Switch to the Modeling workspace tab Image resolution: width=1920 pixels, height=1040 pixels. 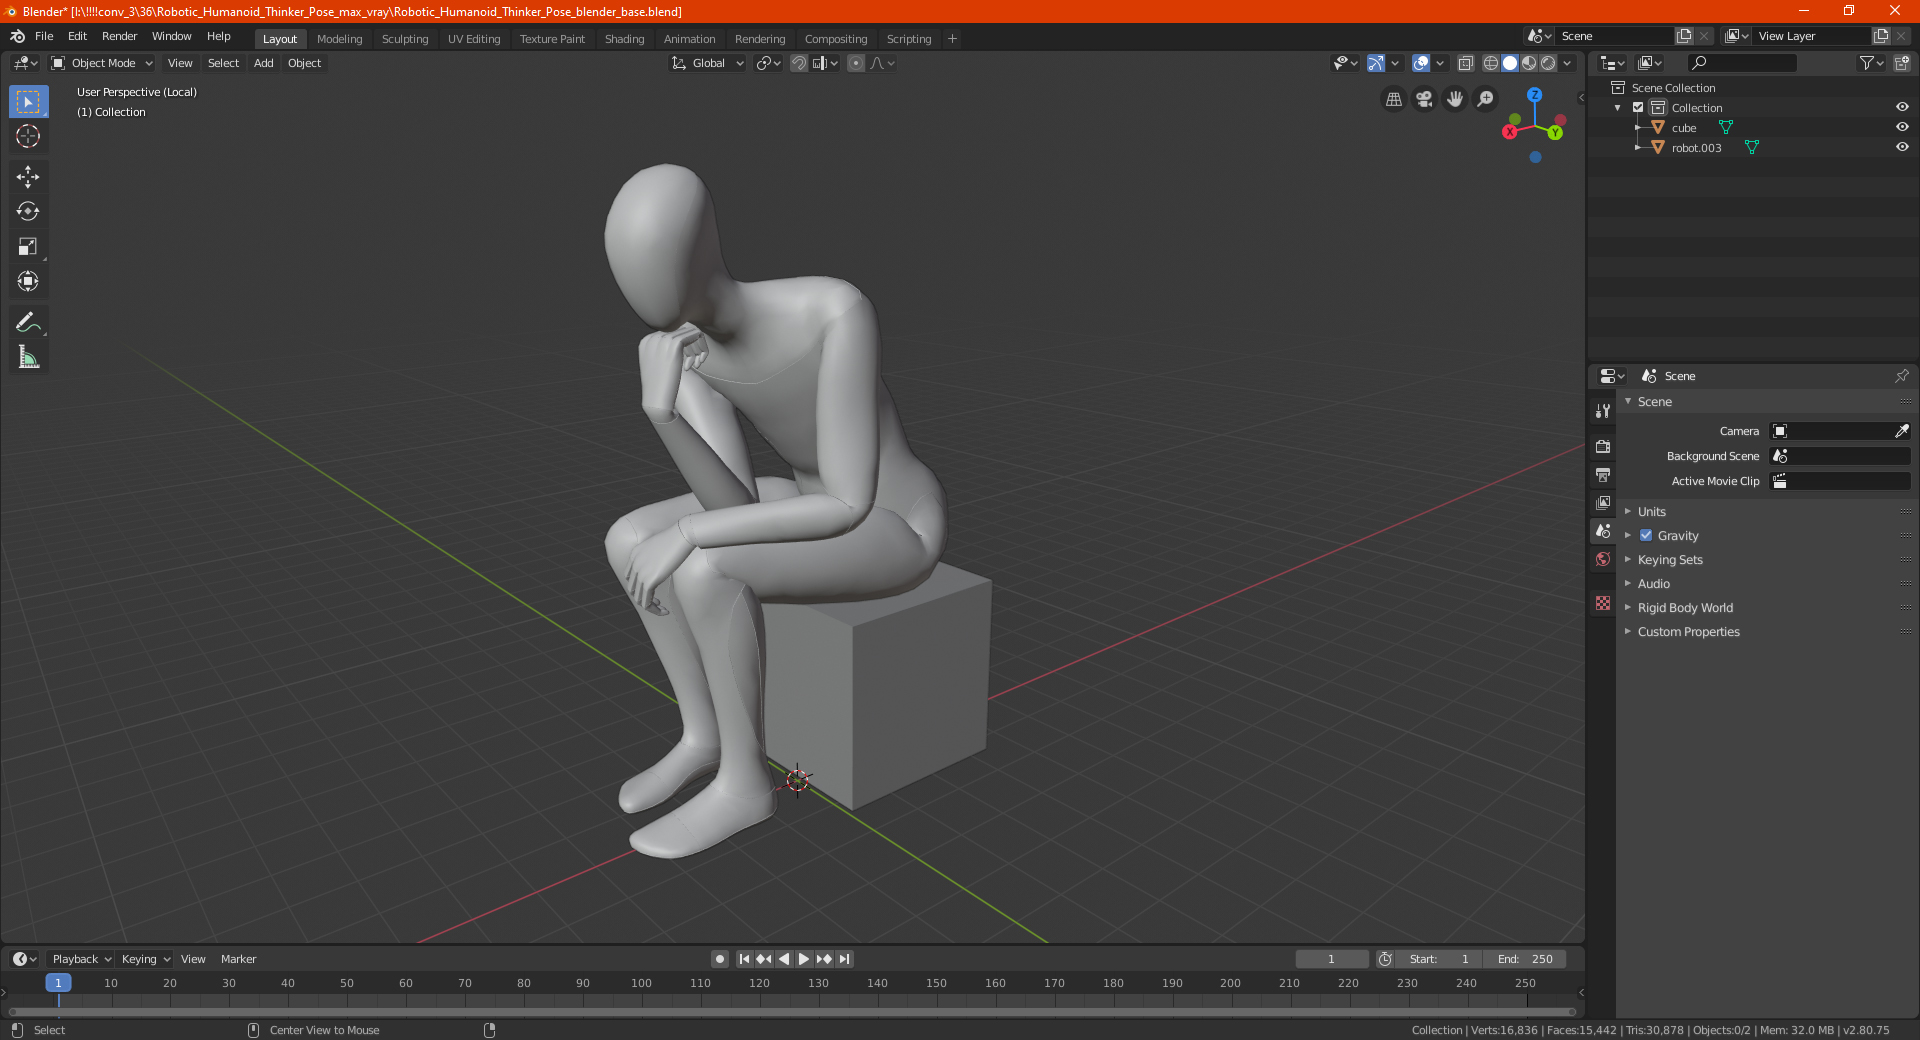tap(340, 39)
